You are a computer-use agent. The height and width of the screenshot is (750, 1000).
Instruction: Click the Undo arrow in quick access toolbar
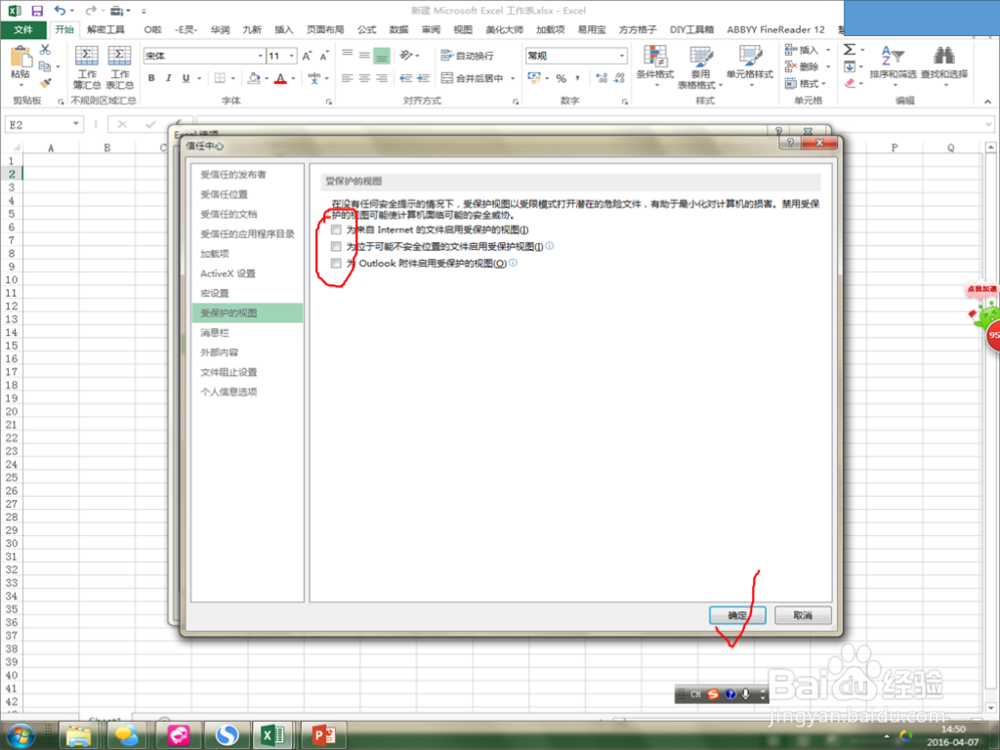[x=60, y=11]
